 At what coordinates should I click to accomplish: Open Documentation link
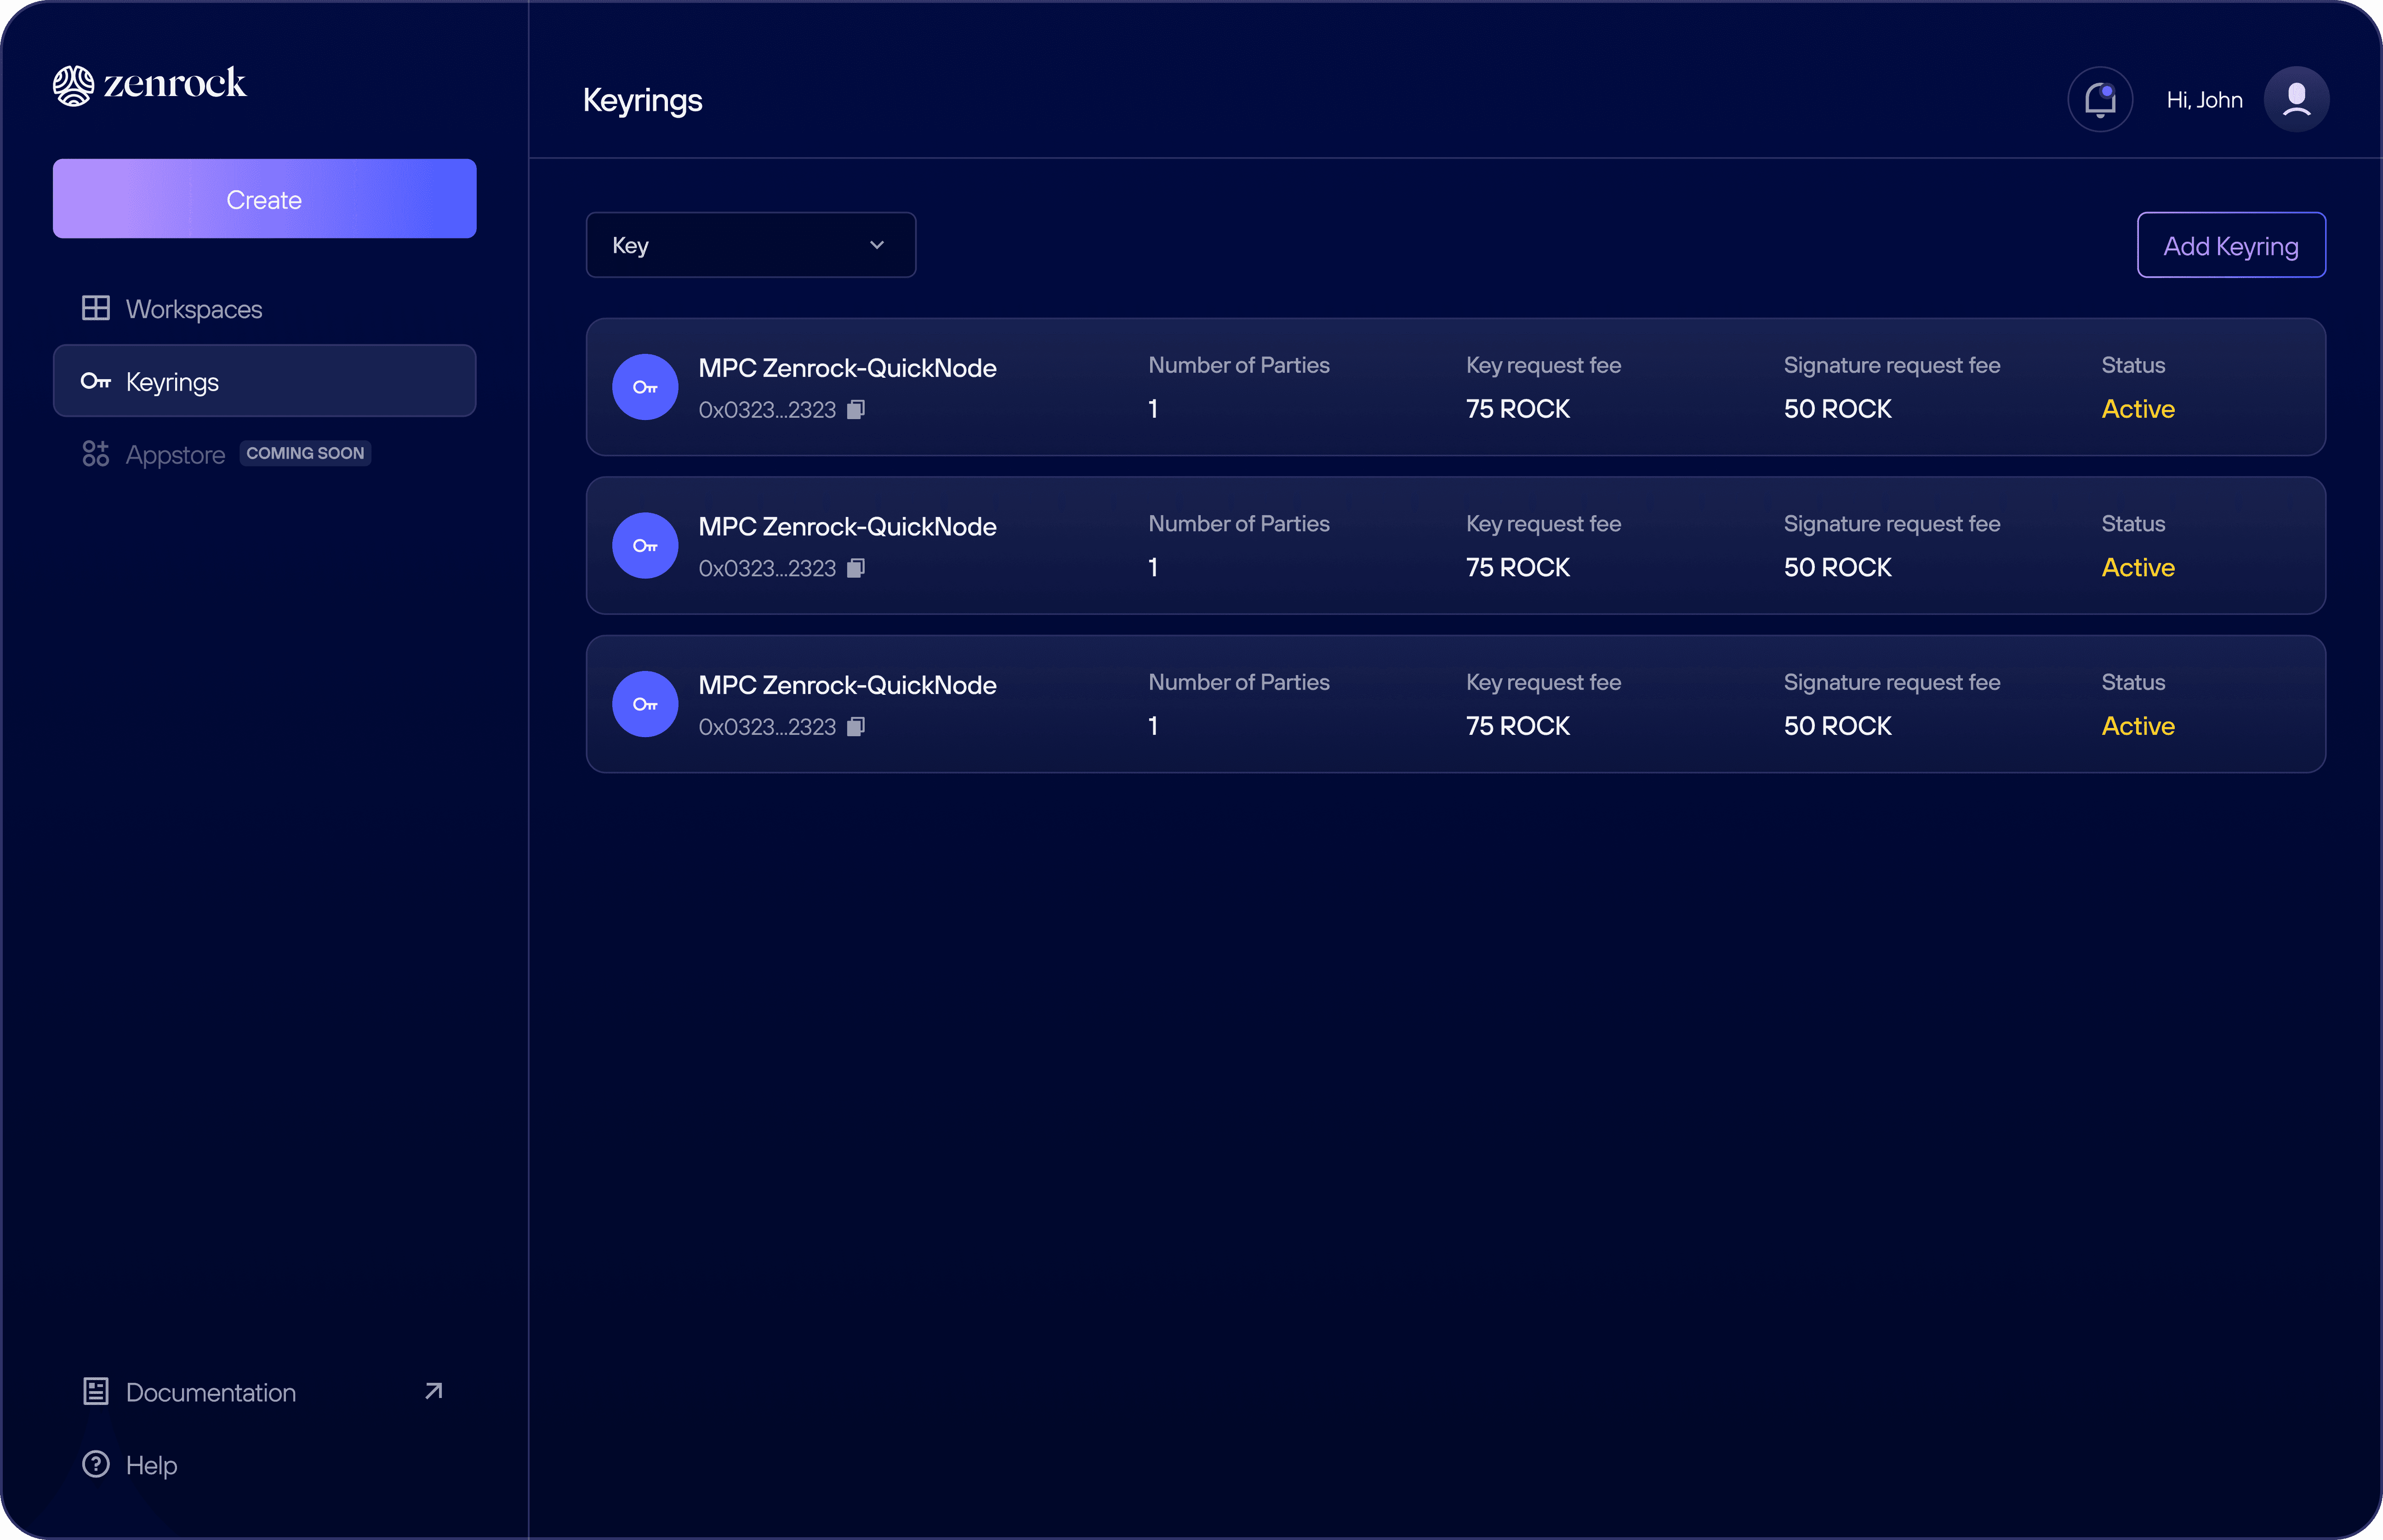[211, 1392]
